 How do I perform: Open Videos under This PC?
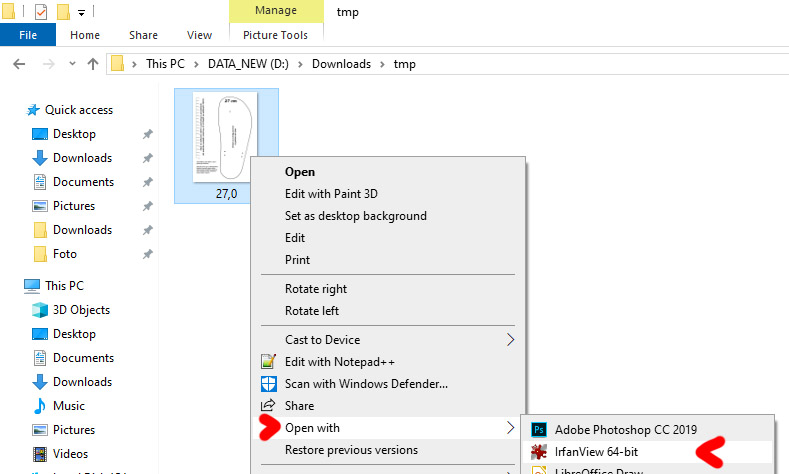click(x=70, y=453)
